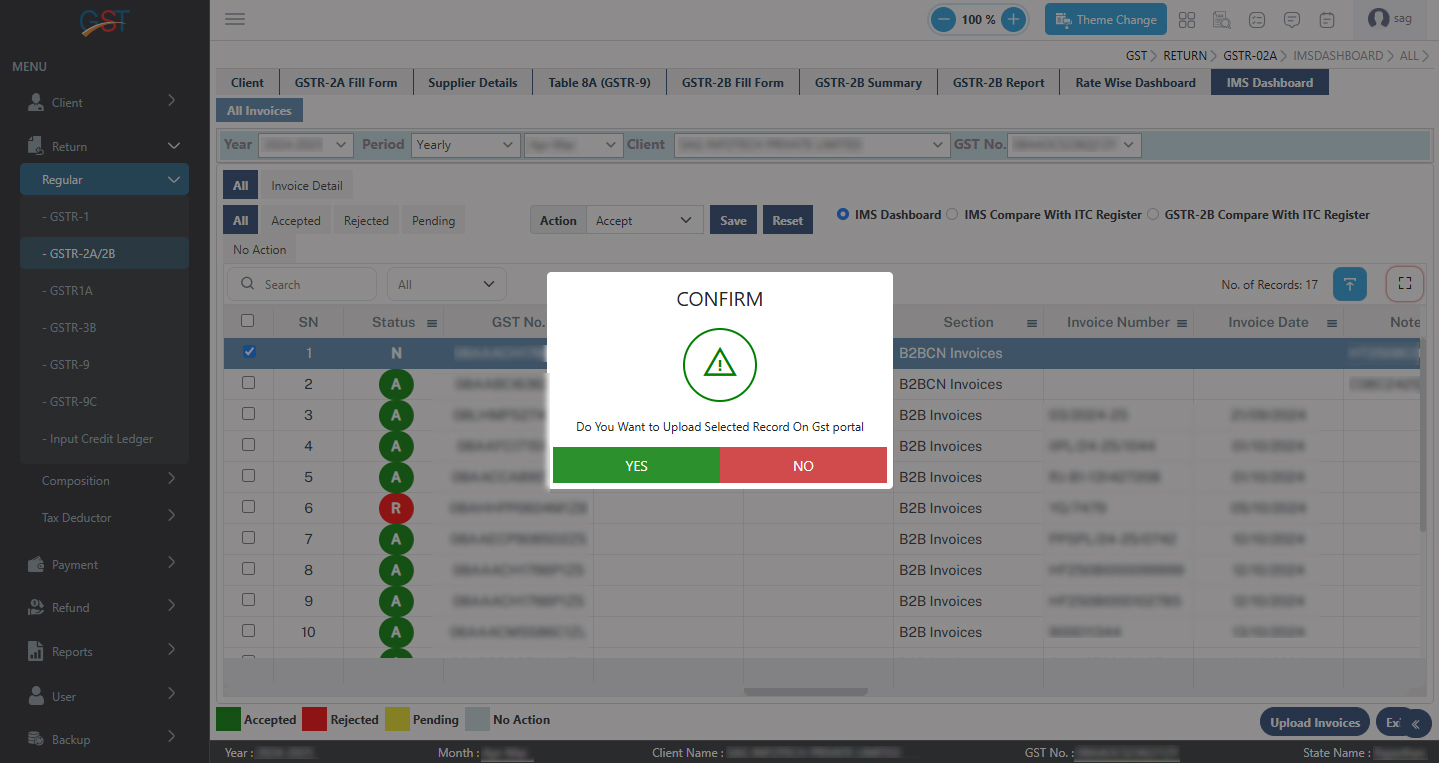The width and height of the screenshot is (1439, 763).
Task: Click the checklist icon in top toolbar
Action: tap(1257, 19)
